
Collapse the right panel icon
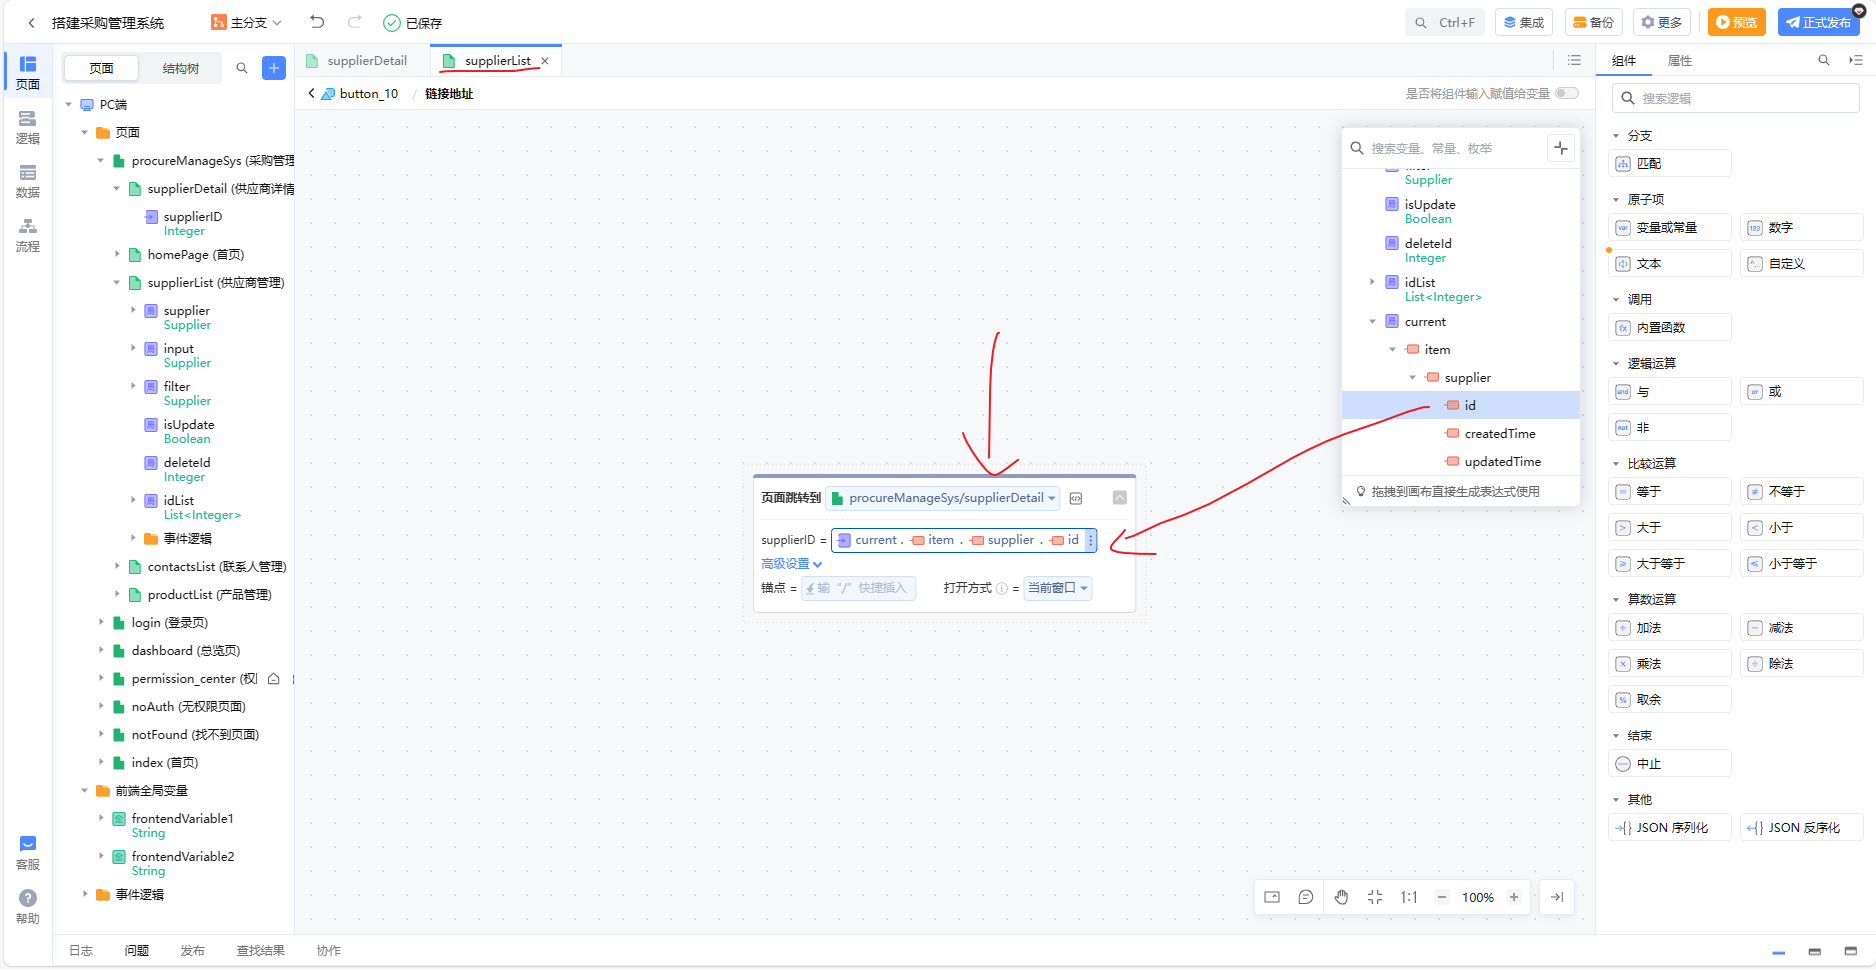[1856, 61]
